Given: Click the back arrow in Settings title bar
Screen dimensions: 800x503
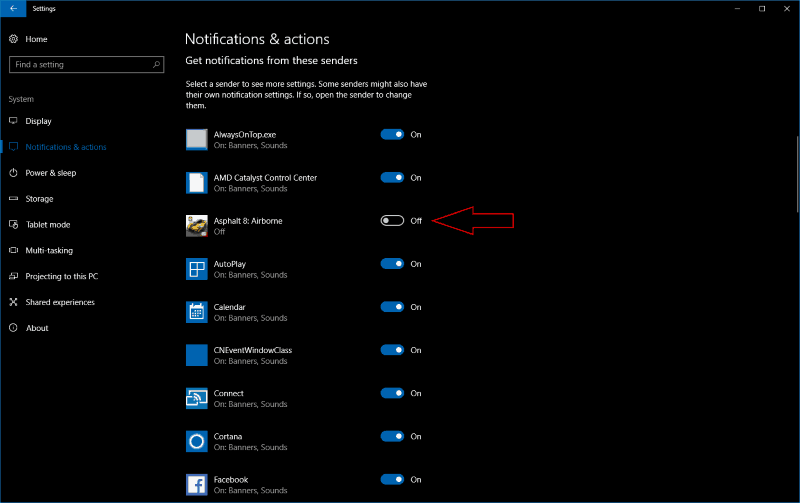Looking at the screenshot, I should click(13, 9).
